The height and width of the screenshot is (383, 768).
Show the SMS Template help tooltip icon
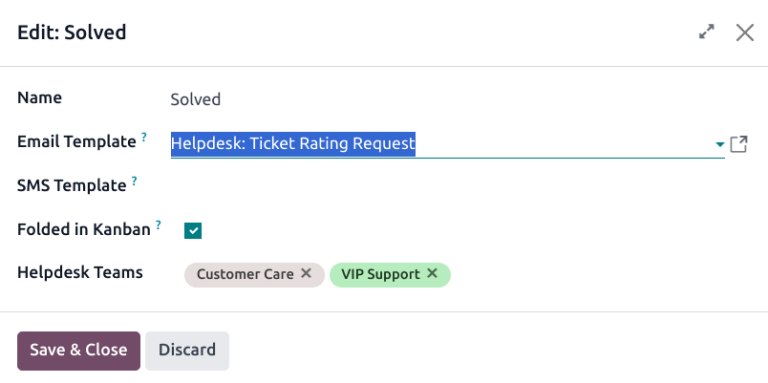134,181
